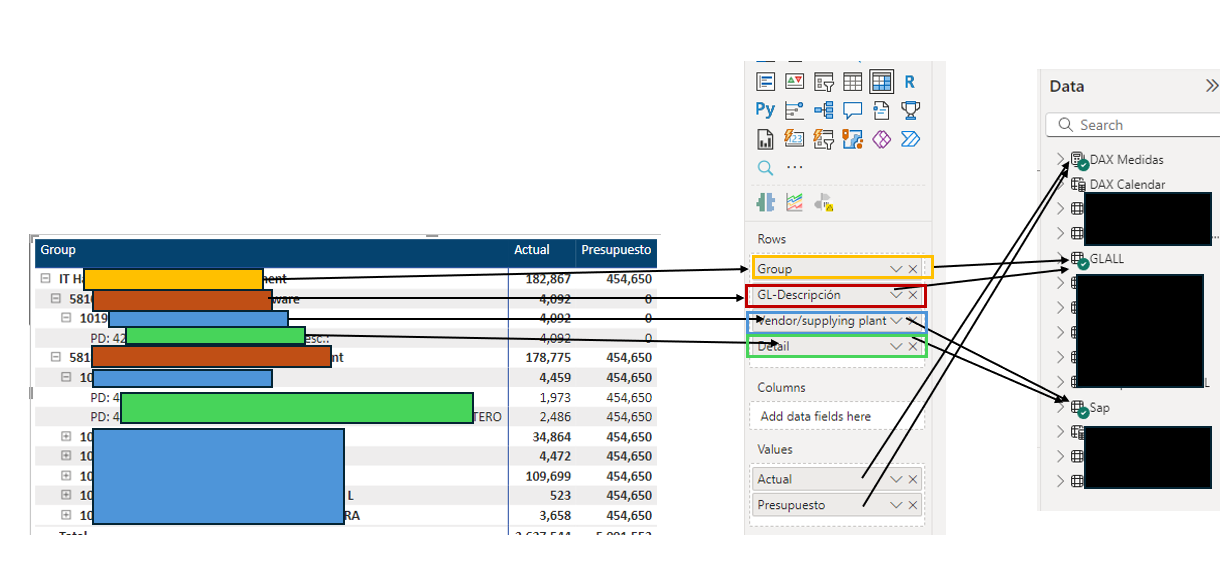Expand matrix row with Actual 523

click(66, 495)
